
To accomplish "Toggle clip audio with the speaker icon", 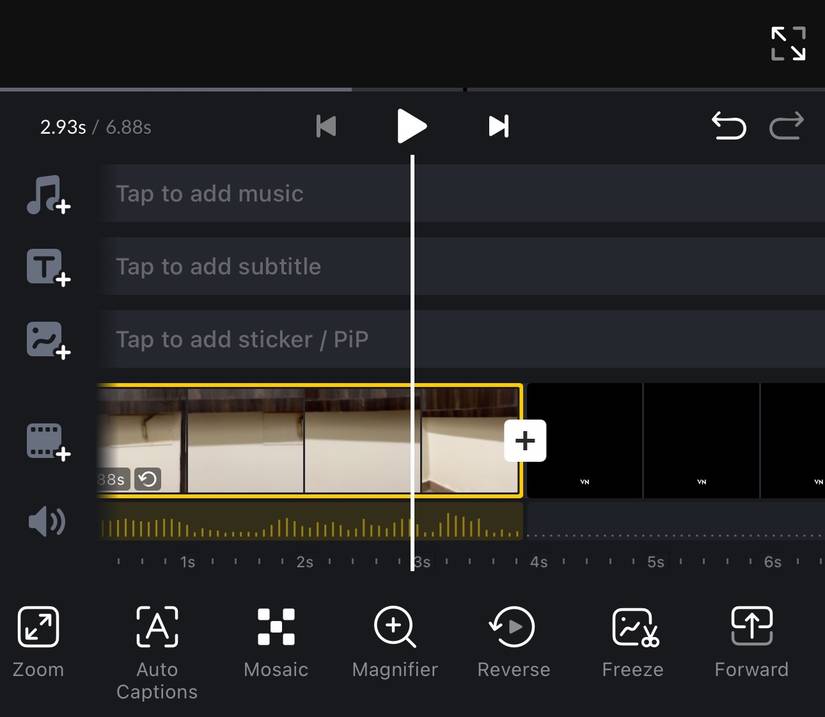I will pyautogui.click(x=46, y=521).
